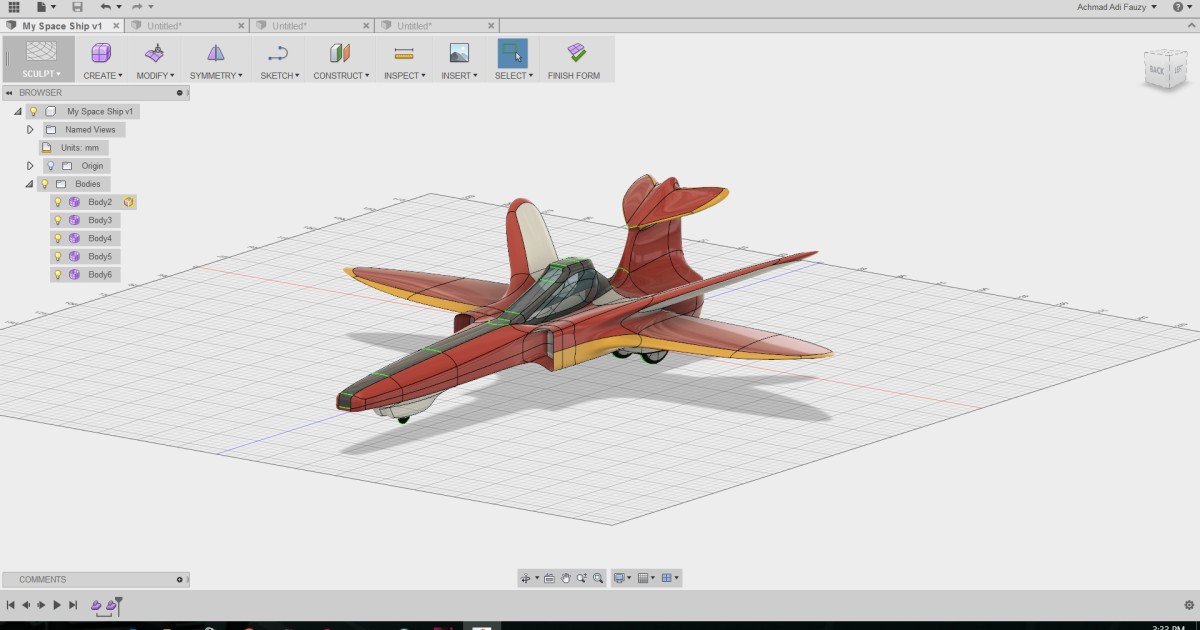Image resolution: width=1200 pixels, height=630 pixels.
Task: Hide Body4 using its light bulb
Action: (x=58, y=238)
